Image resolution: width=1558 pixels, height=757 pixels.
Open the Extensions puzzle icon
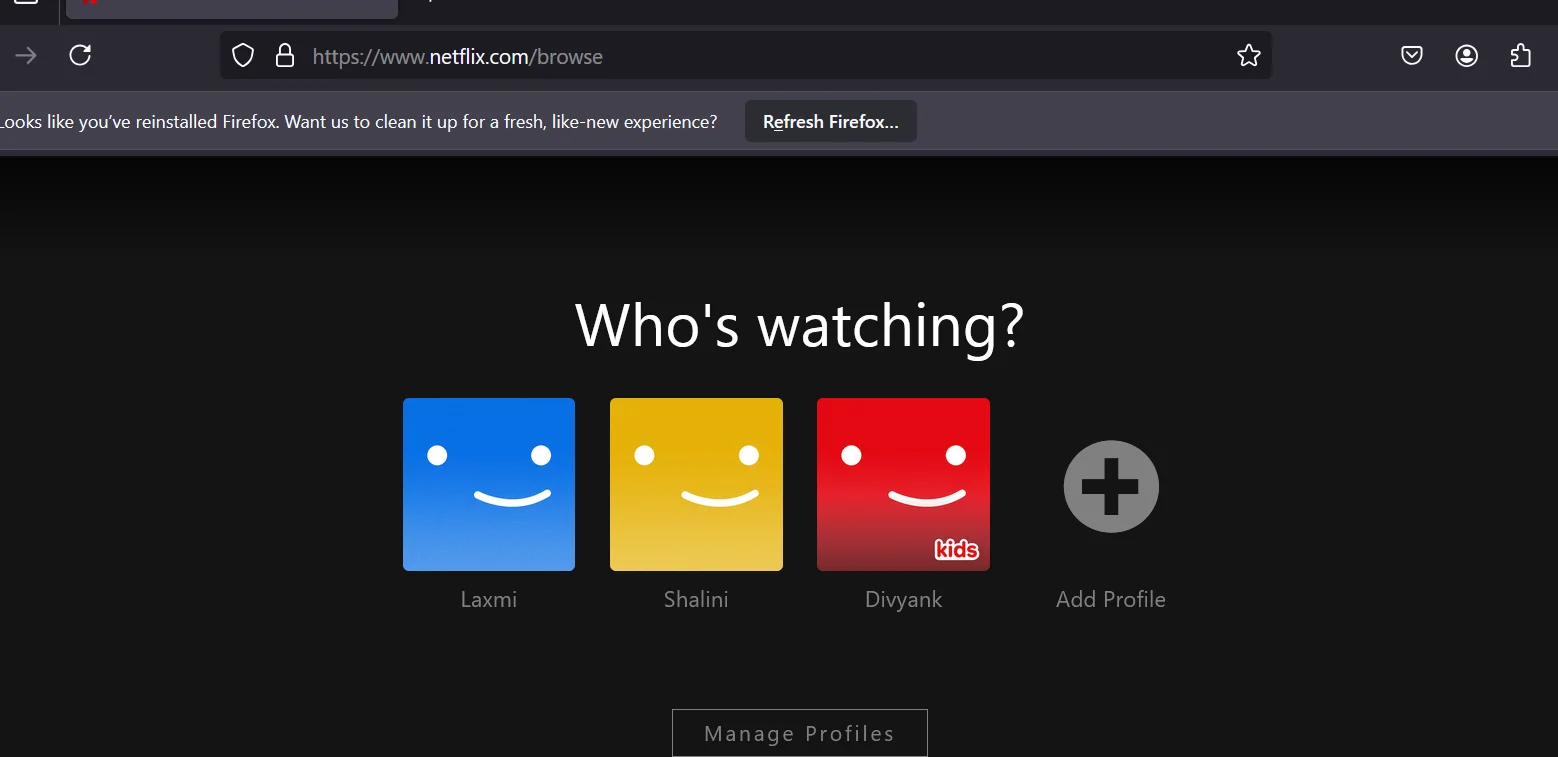[1521, 56]
